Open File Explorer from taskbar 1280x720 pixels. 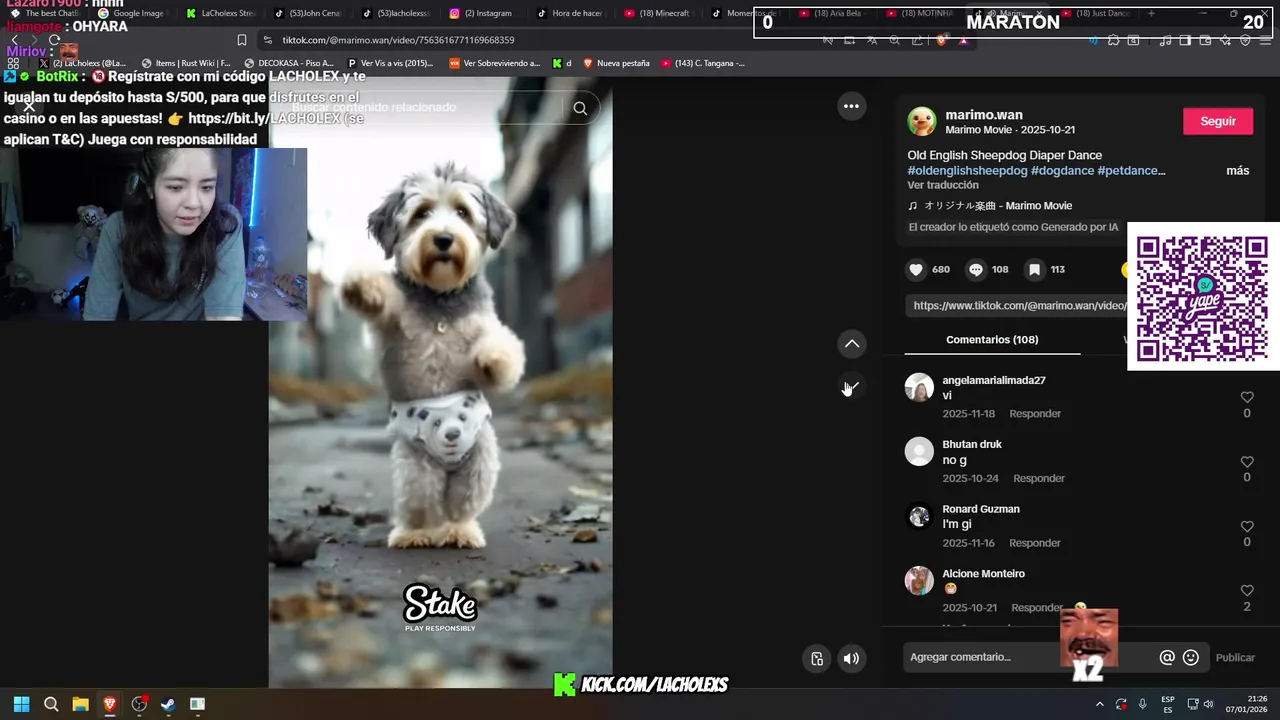coord(80,704)
